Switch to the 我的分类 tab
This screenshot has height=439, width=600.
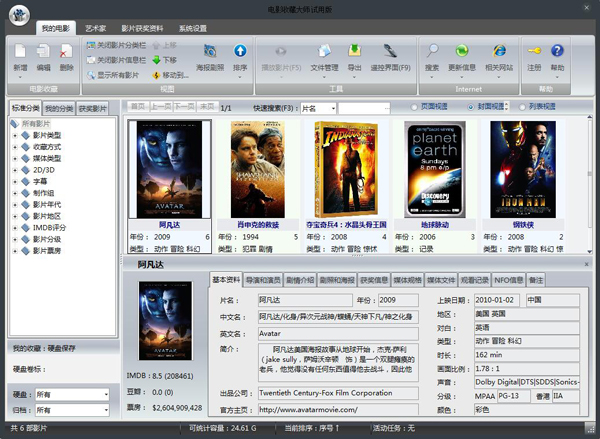click(x=59, y=109)
